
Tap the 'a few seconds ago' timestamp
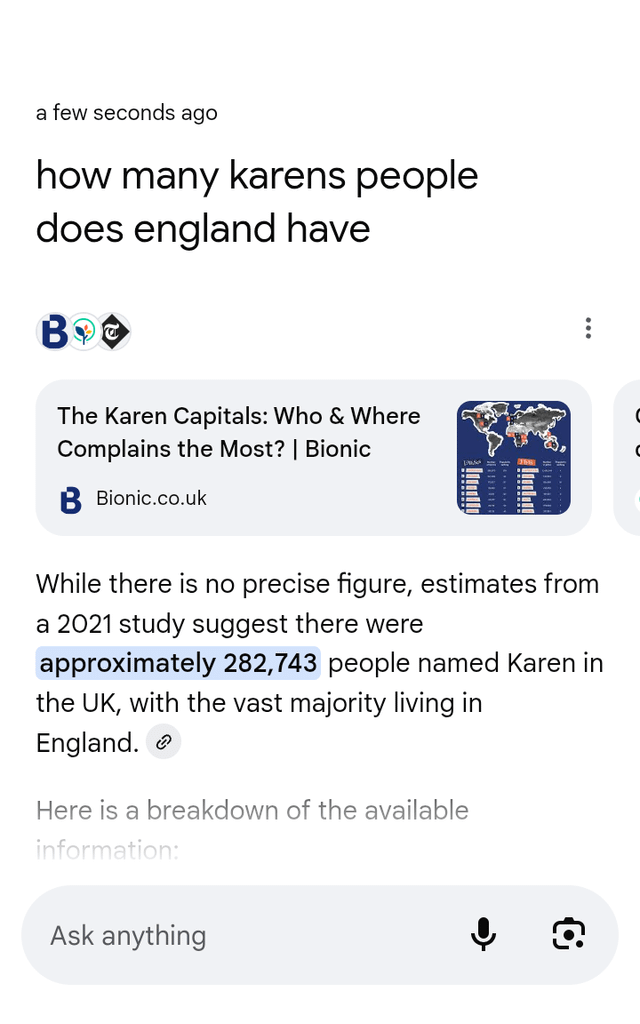pyautogui.click(x=126, y=113)
